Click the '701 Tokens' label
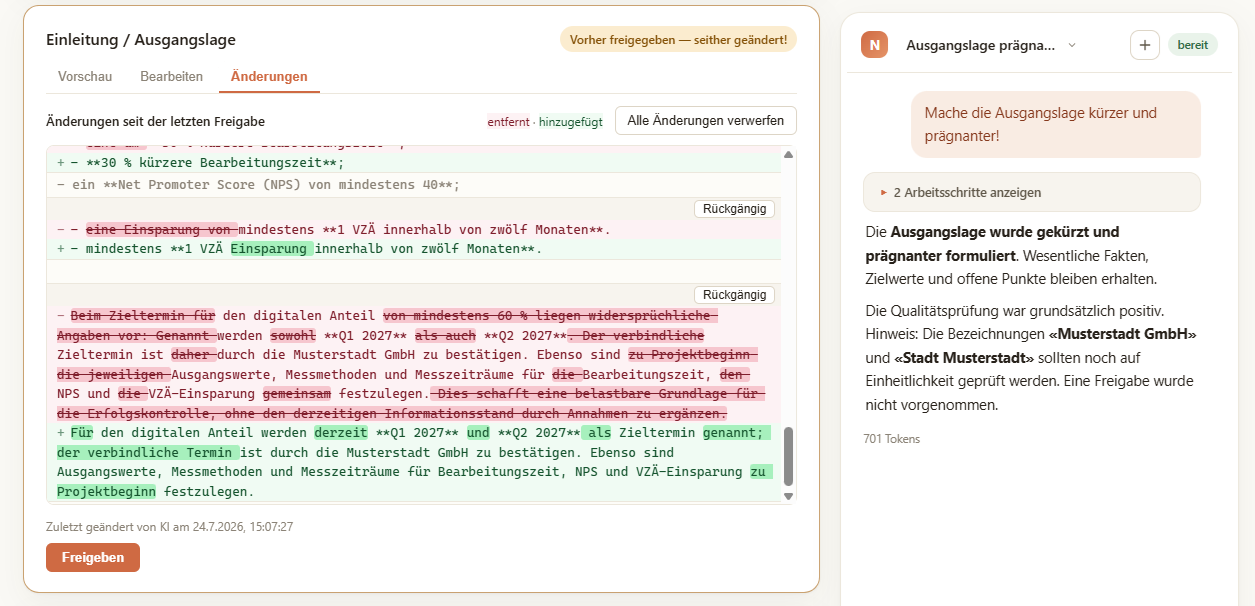The image size is (1255, 606). click(x=891, y=439)
